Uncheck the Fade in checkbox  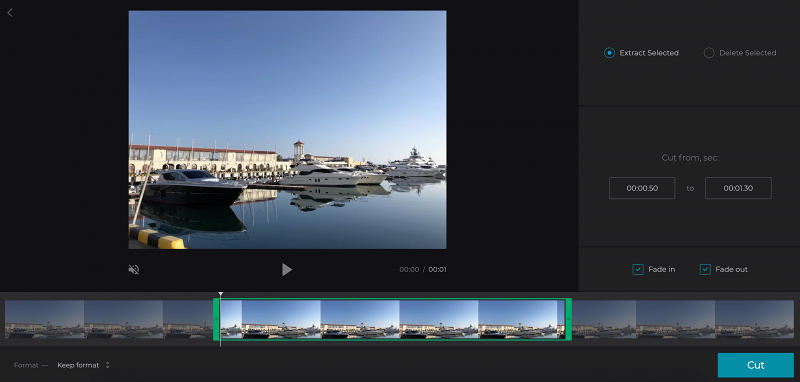[x=638, y=269]
